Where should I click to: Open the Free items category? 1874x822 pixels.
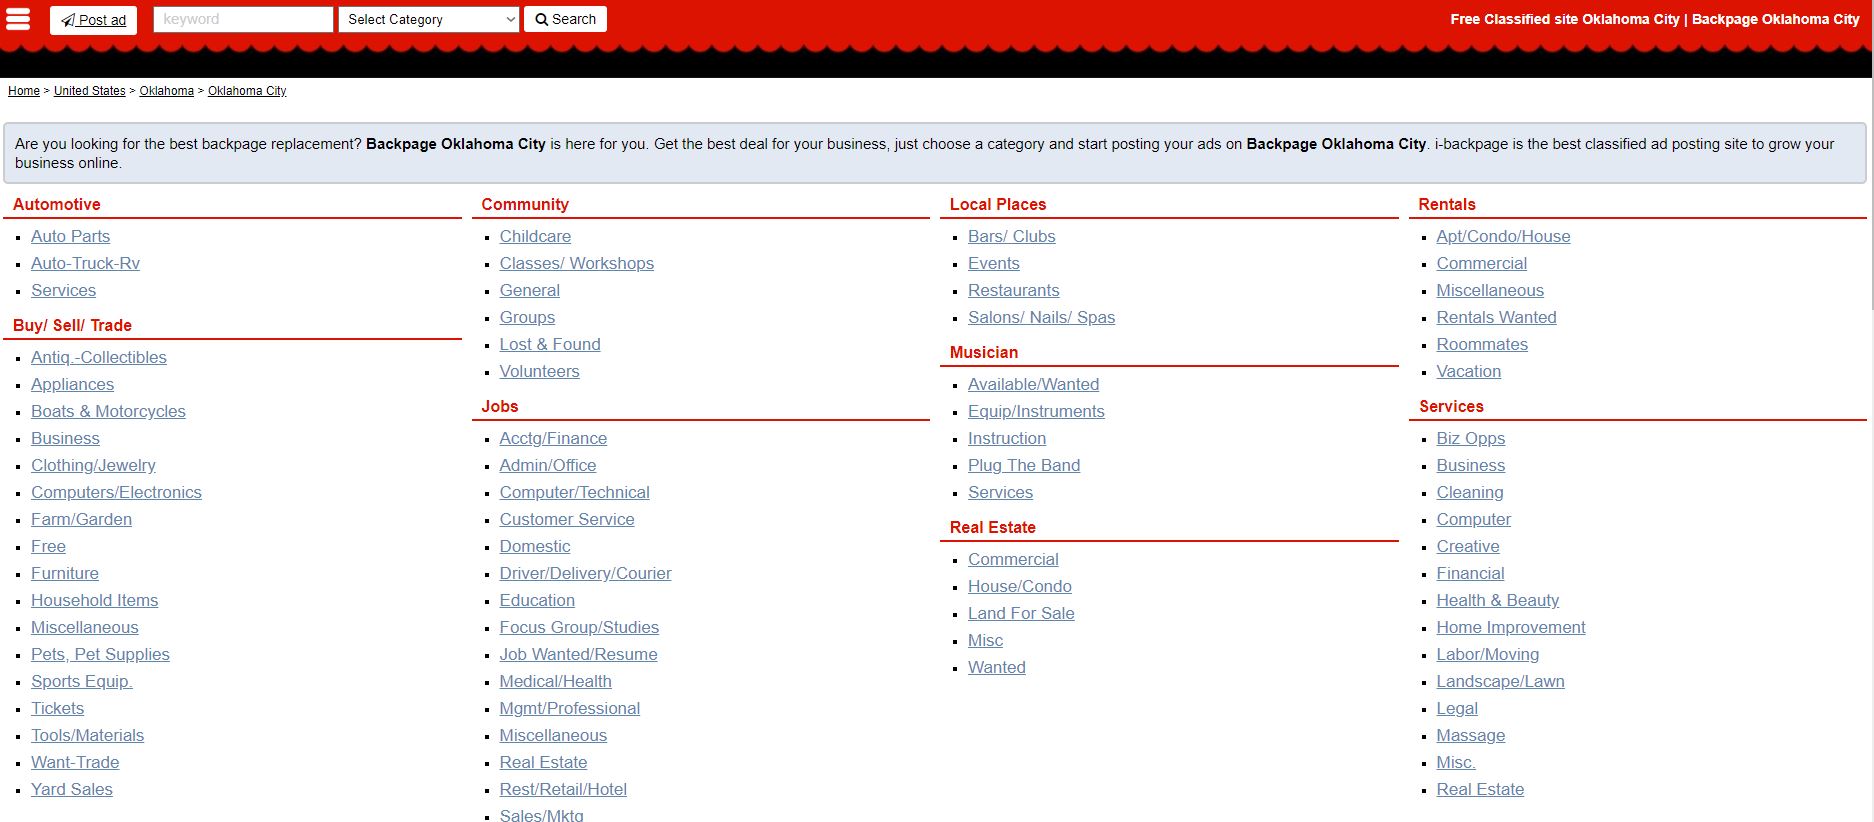pos(49,546)
